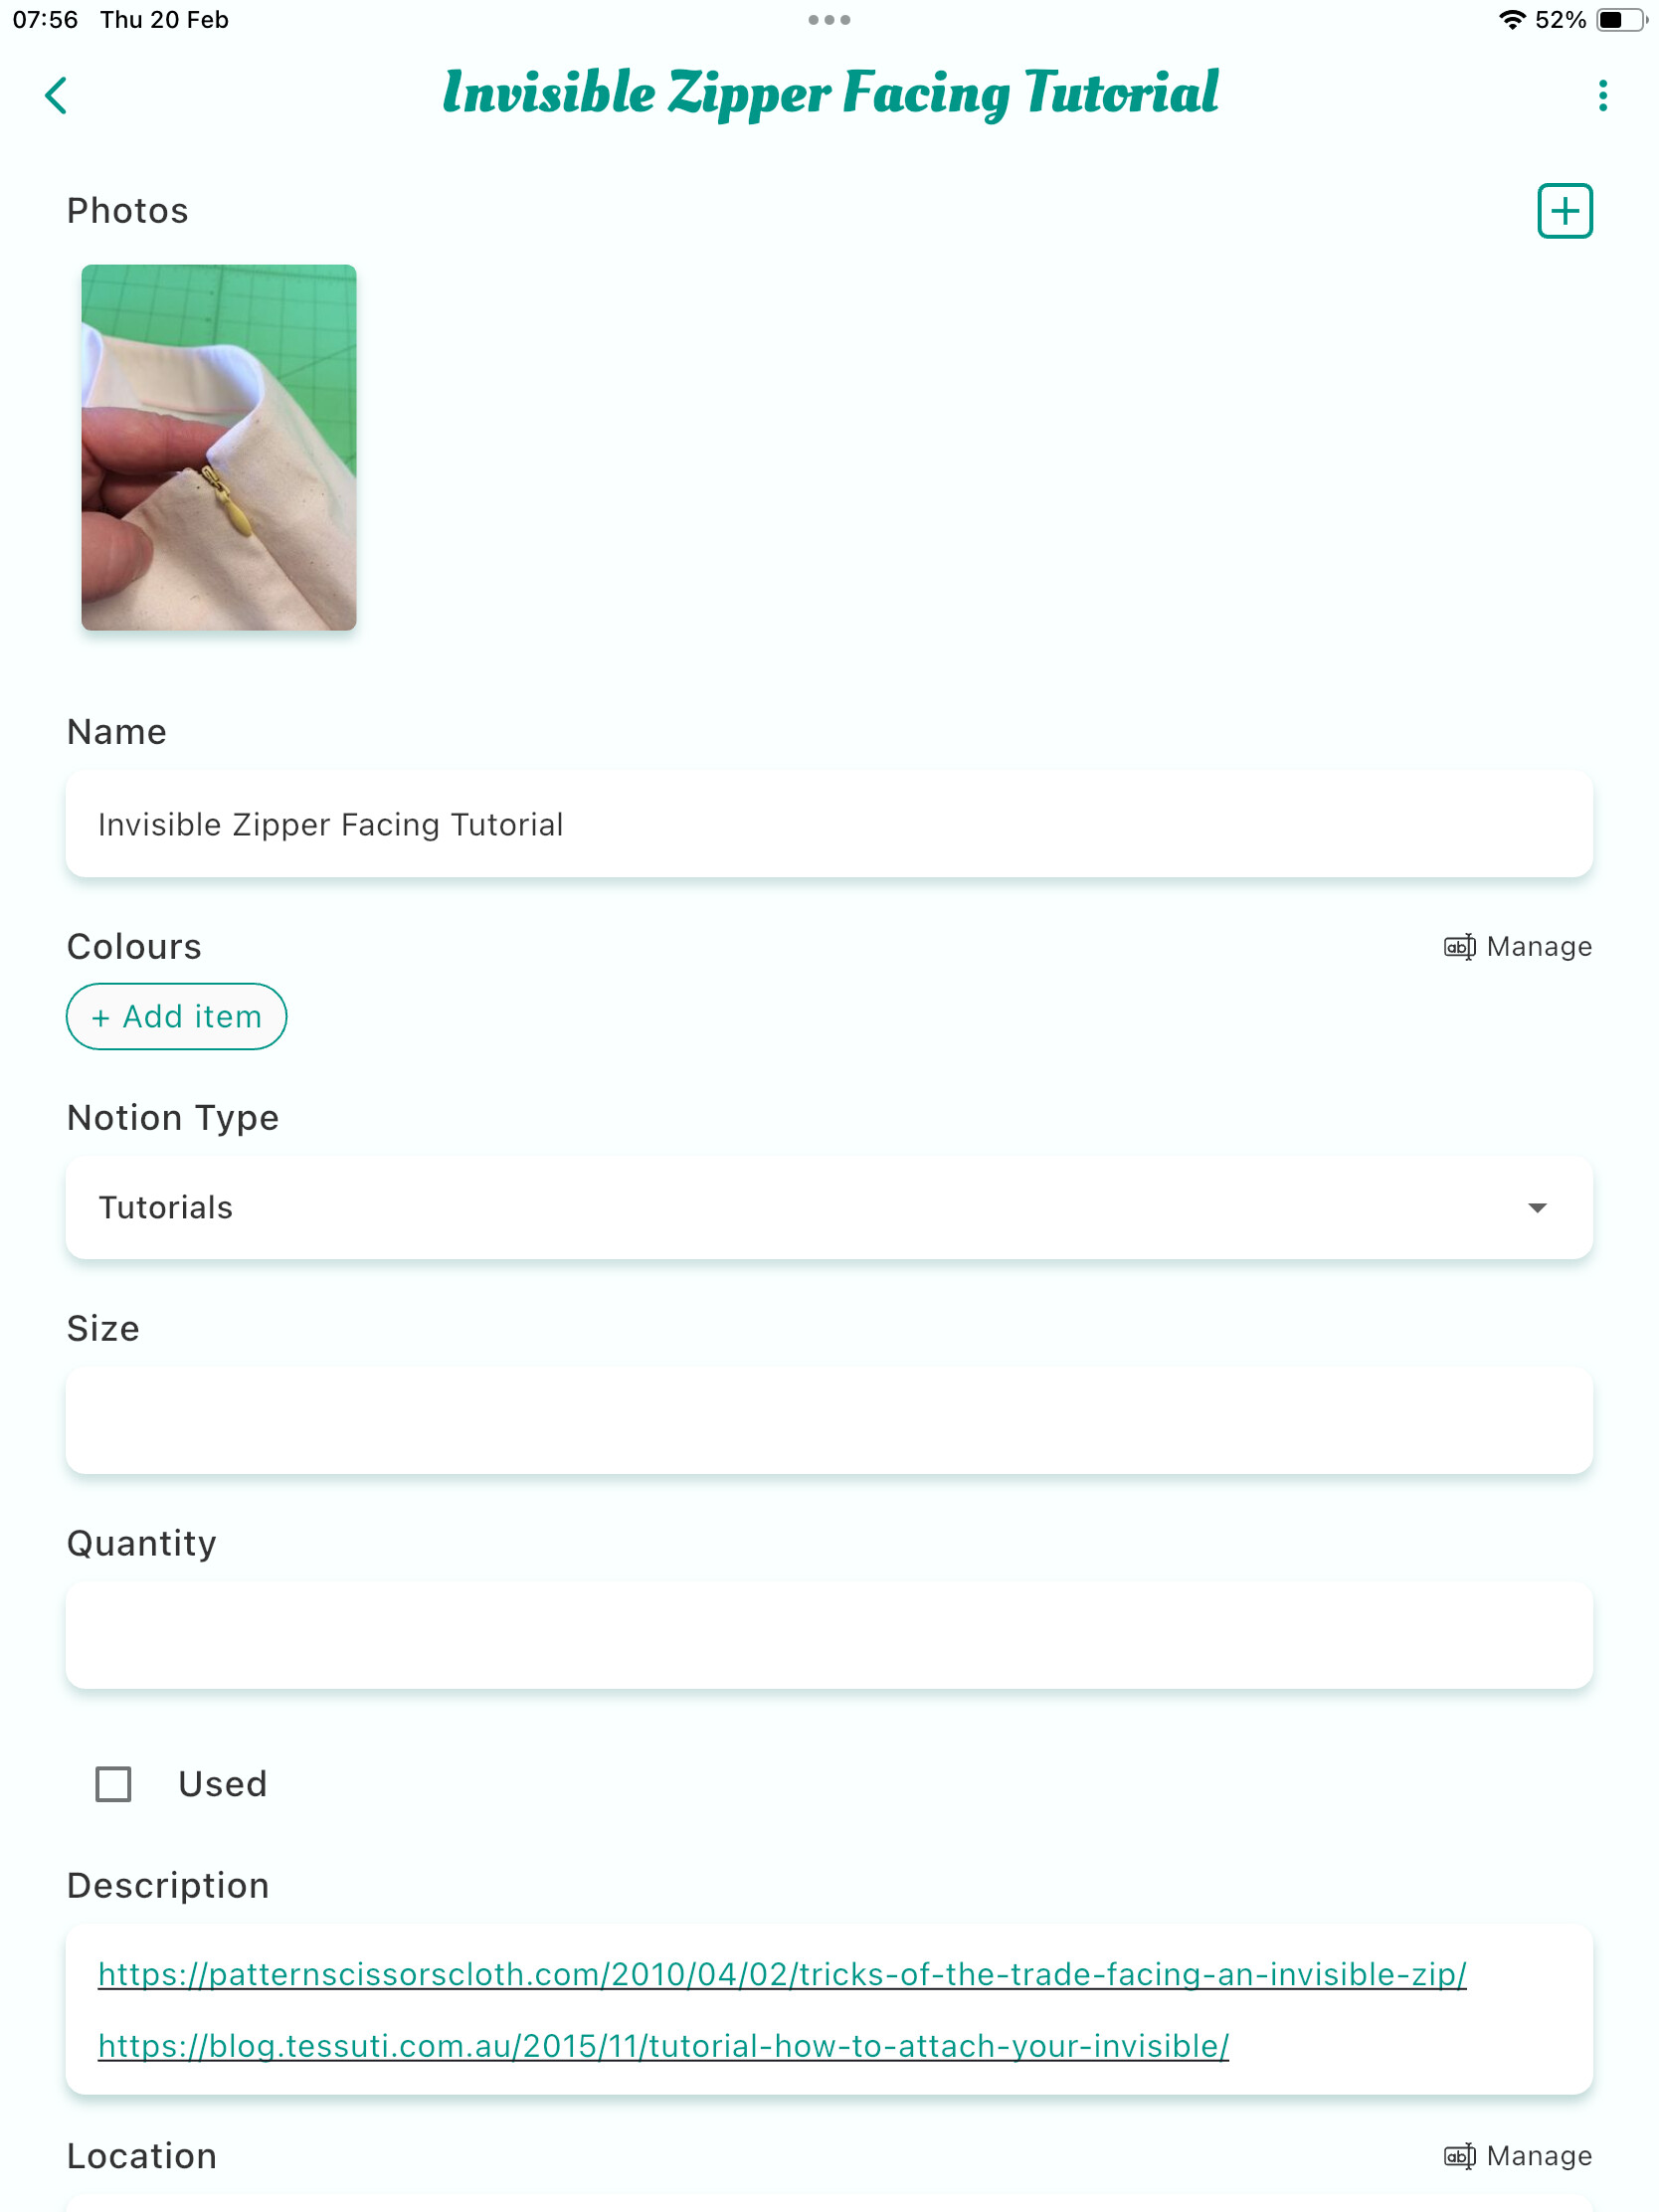Click the Manage icon beside Location

pos(1459,2155)
